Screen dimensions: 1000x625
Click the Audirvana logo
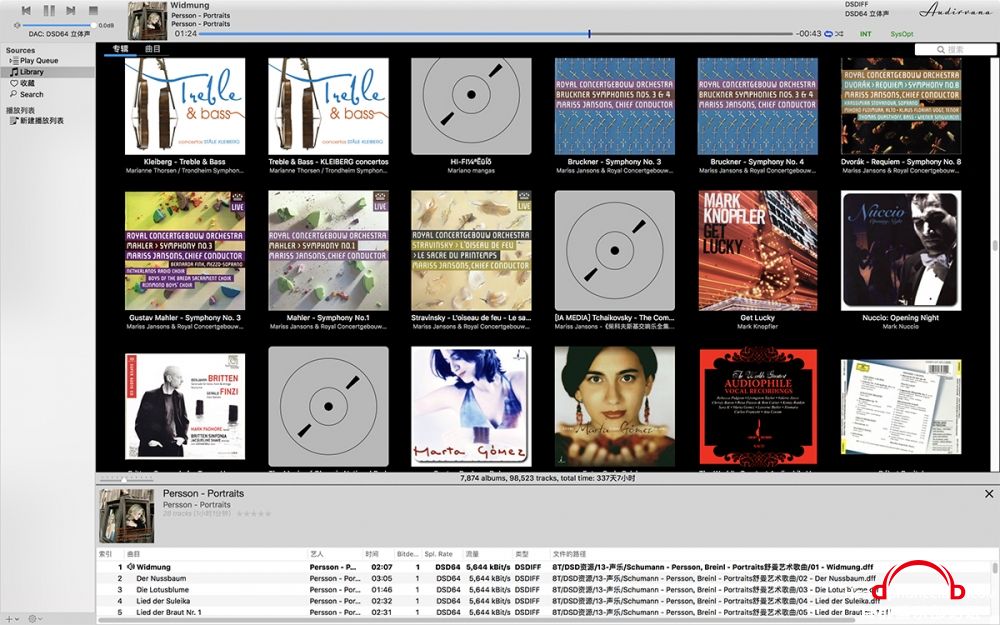(x=955, y=11)
